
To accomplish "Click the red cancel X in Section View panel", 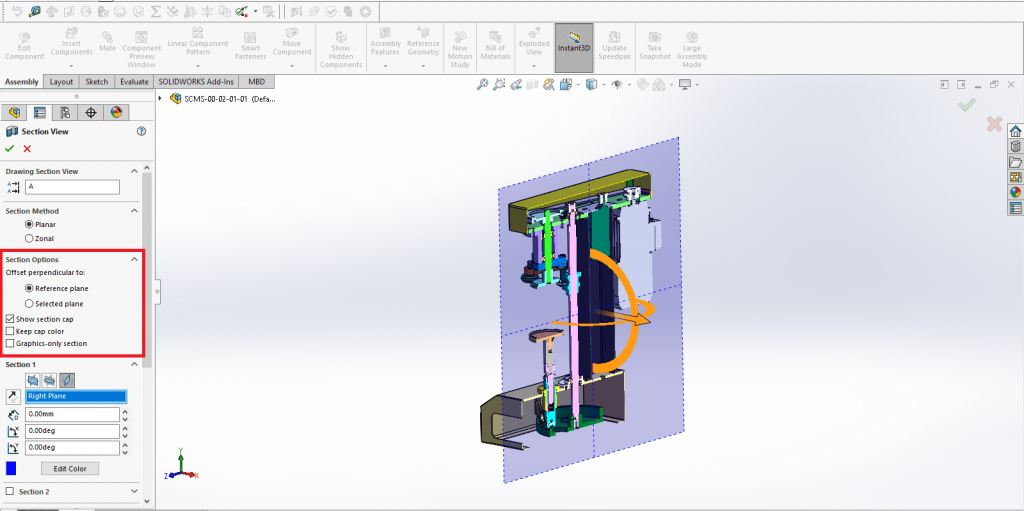I will tap(27, 148).
